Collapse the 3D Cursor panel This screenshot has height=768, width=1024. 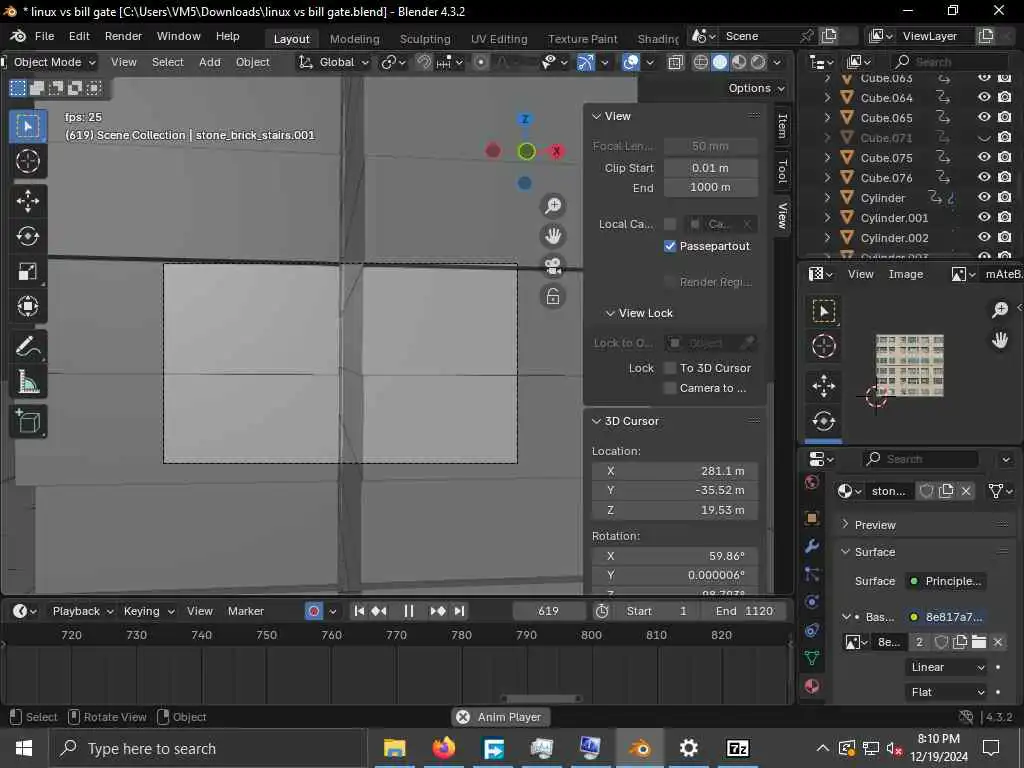click(596, 421)
